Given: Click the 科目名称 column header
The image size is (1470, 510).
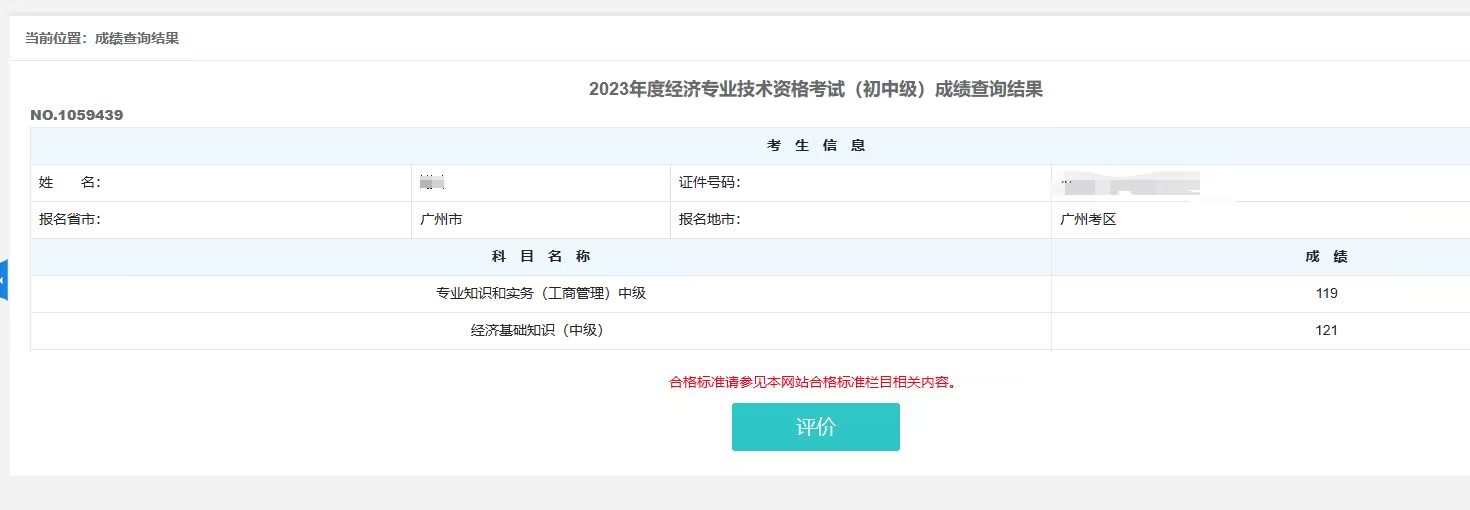Looking at the screenshot, I should point(541,257).
